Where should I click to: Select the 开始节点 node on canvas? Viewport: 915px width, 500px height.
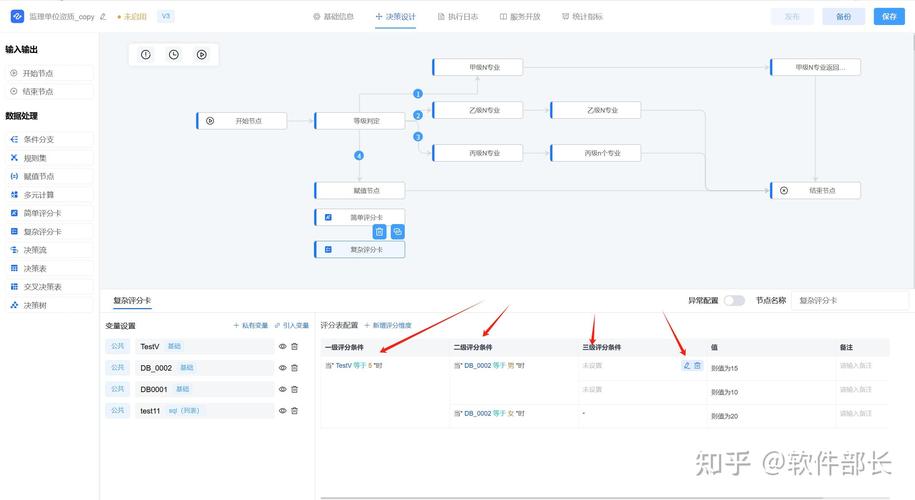tap(242, 121)
